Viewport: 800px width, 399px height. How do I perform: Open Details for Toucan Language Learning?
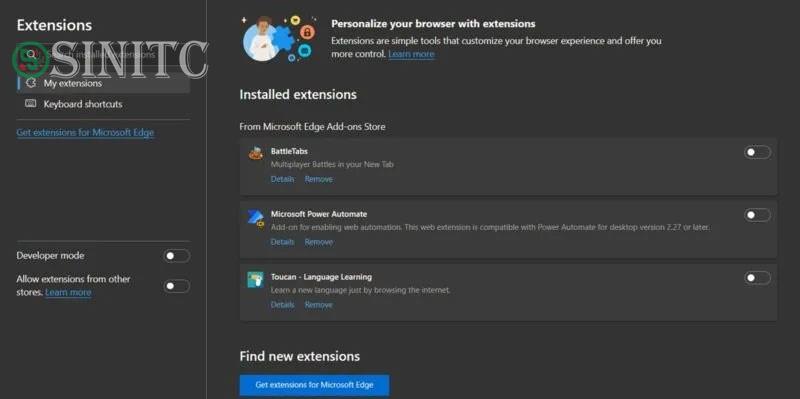click(x=282, y=305)
